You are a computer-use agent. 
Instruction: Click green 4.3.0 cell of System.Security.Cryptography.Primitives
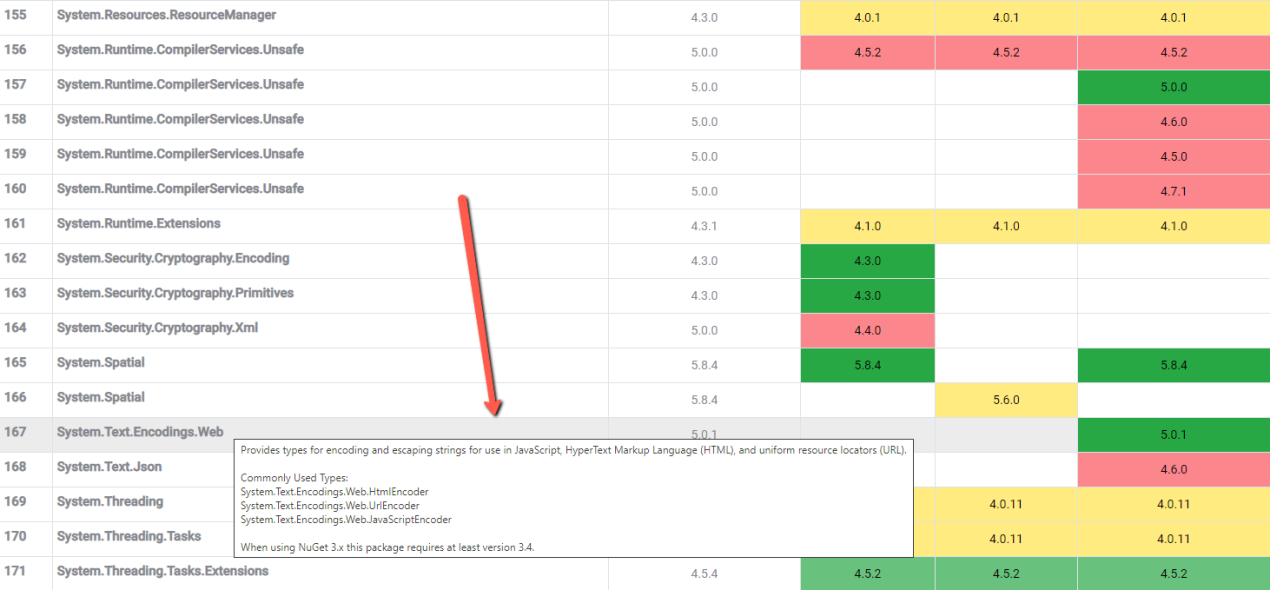coord(868,296)
